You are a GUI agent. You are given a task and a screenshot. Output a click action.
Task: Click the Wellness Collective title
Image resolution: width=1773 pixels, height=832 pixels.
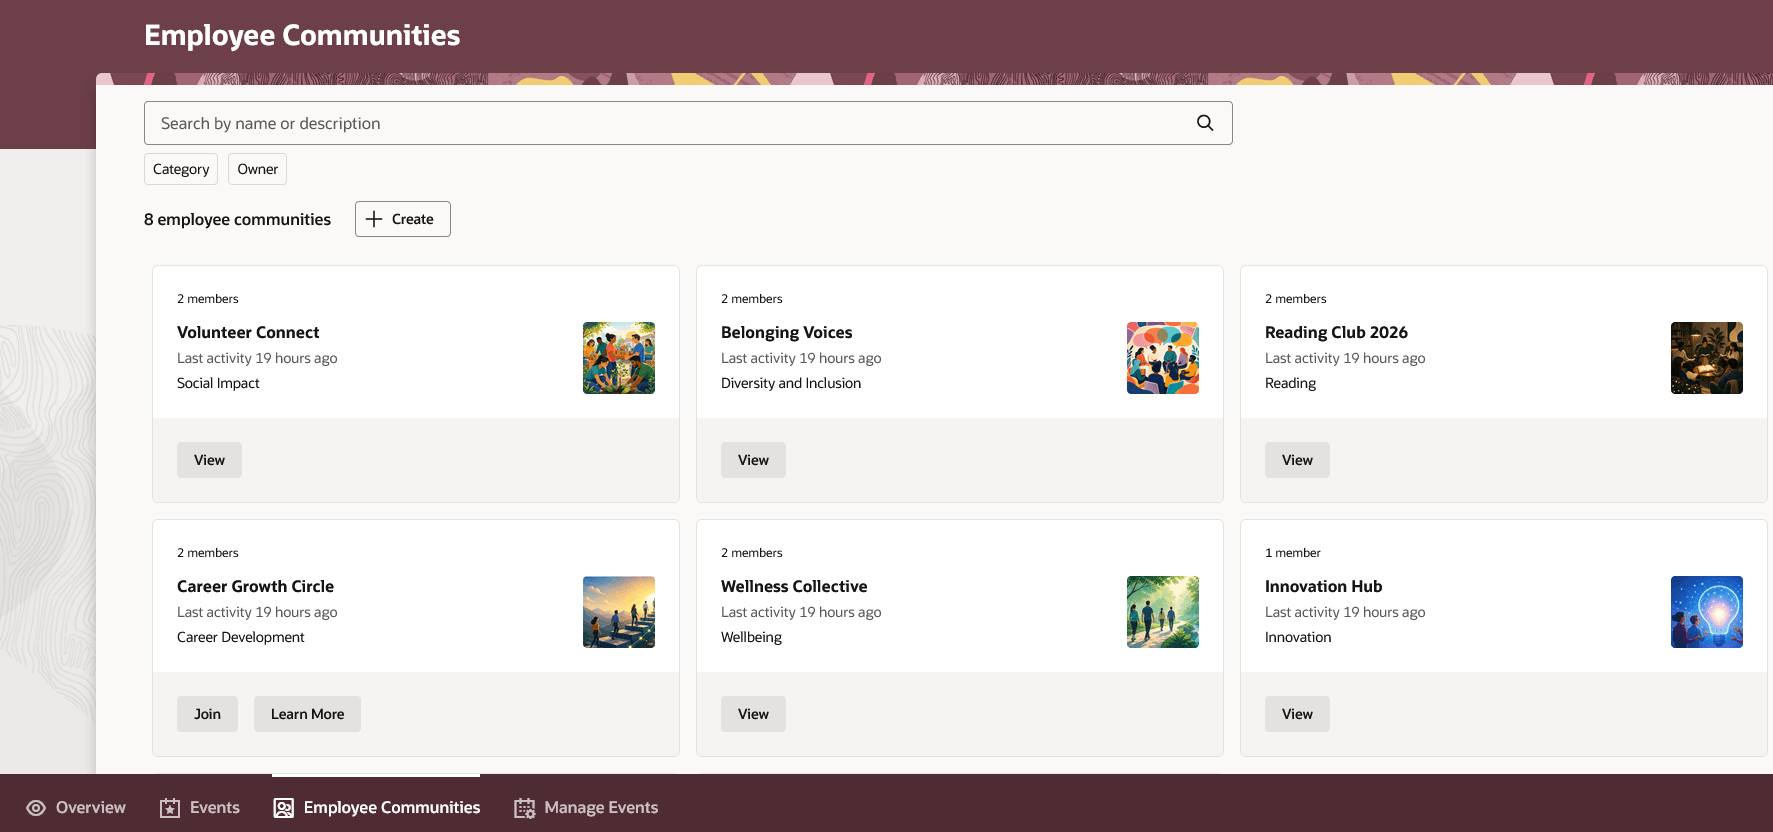click(x=794, y=586)
